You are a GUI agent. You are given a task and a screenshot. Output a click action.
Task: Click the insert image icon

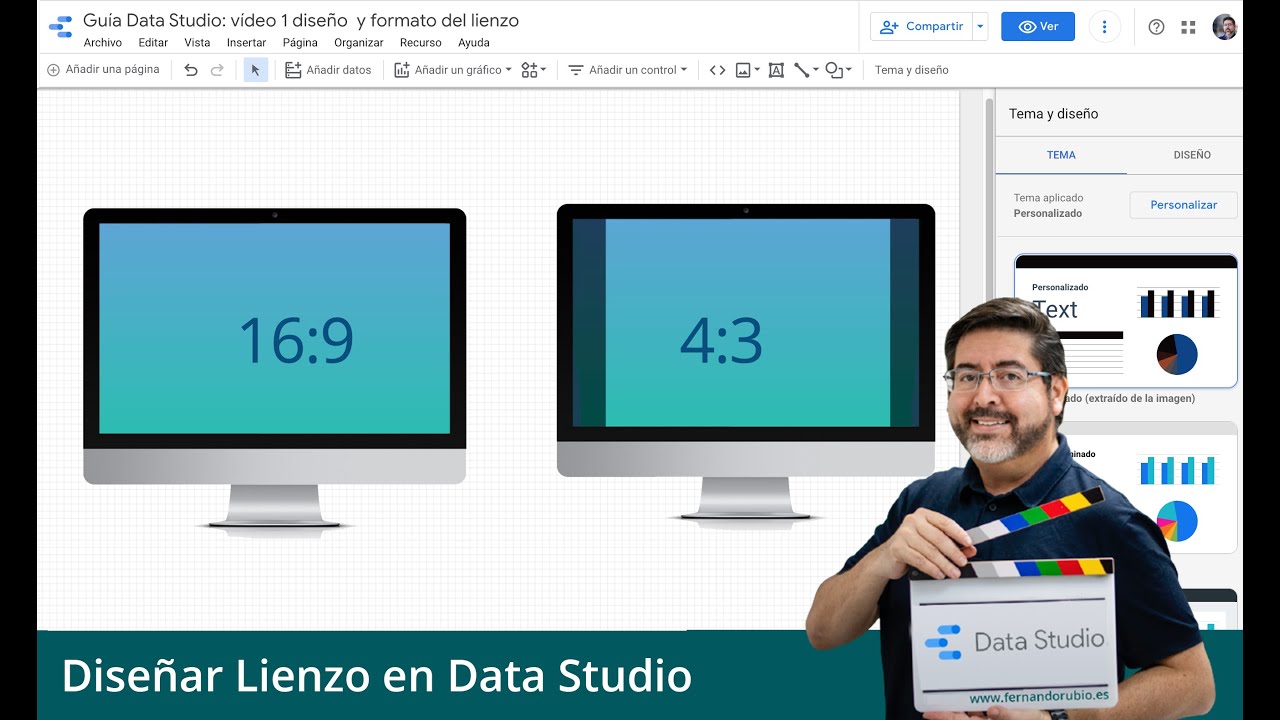[743, 70]
